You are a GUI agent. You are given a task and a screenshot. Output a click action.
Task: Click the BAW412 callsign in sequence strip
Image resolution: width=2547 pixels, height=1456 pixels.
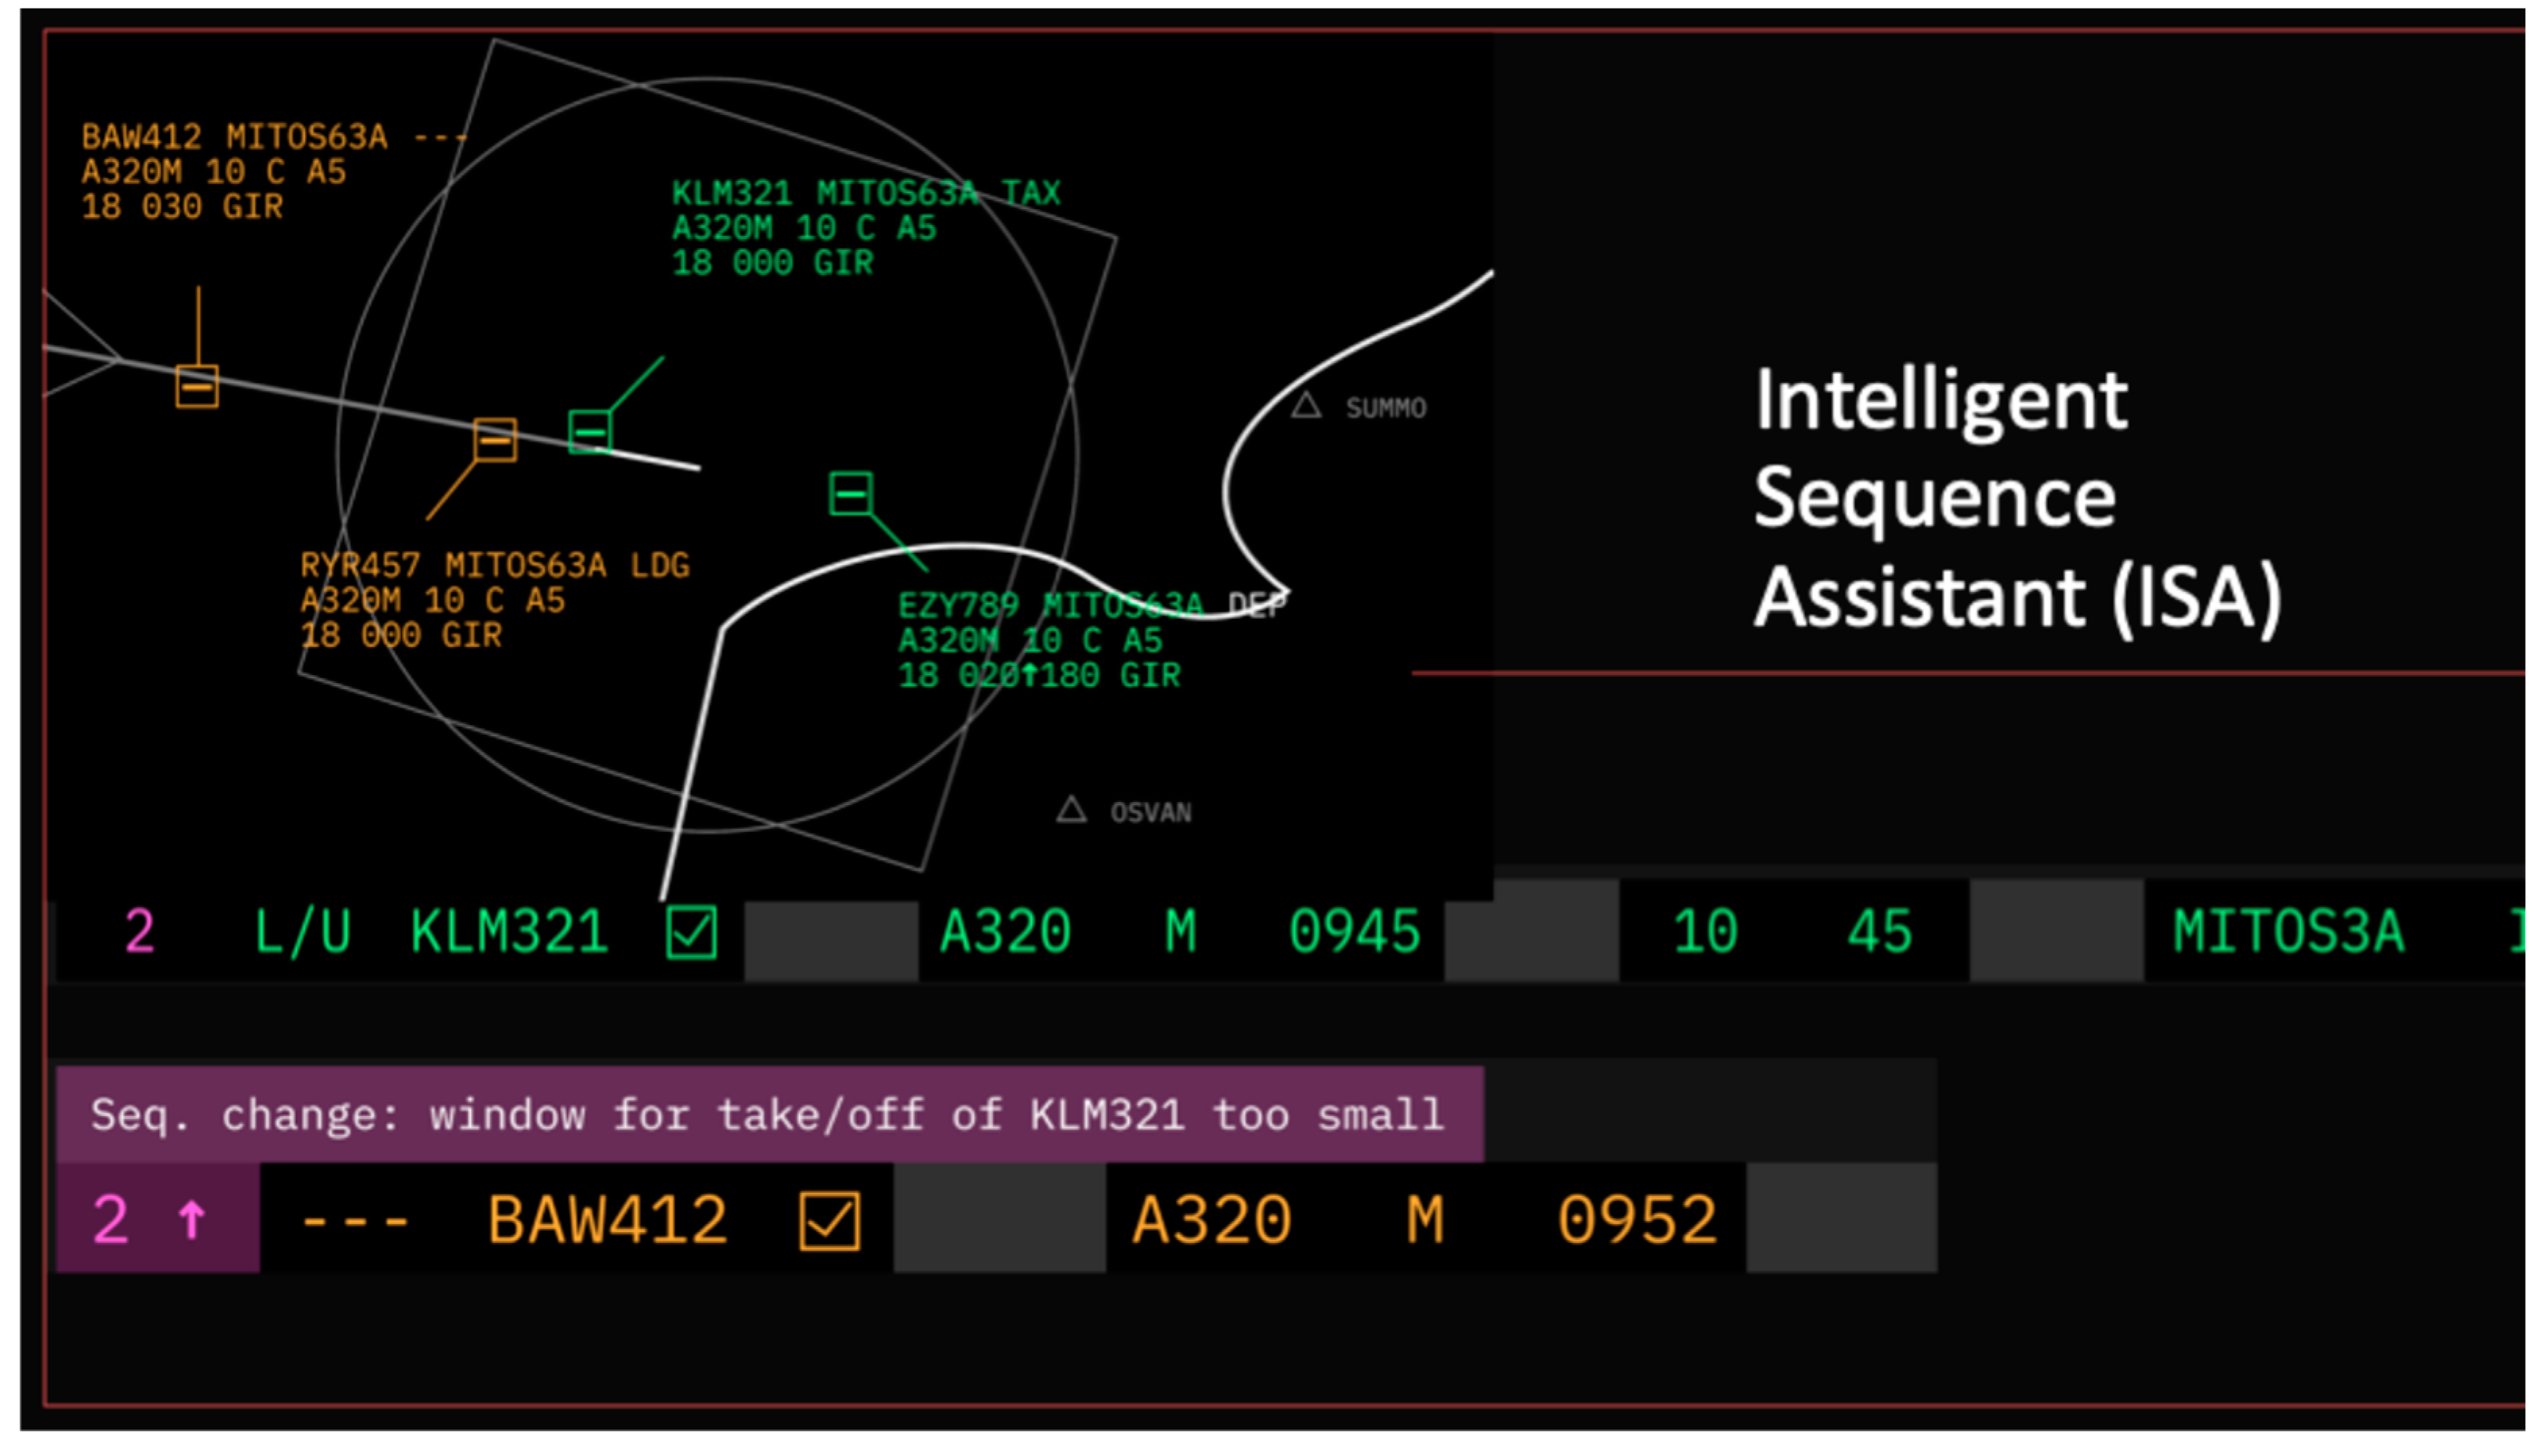tap(607, 1220)
